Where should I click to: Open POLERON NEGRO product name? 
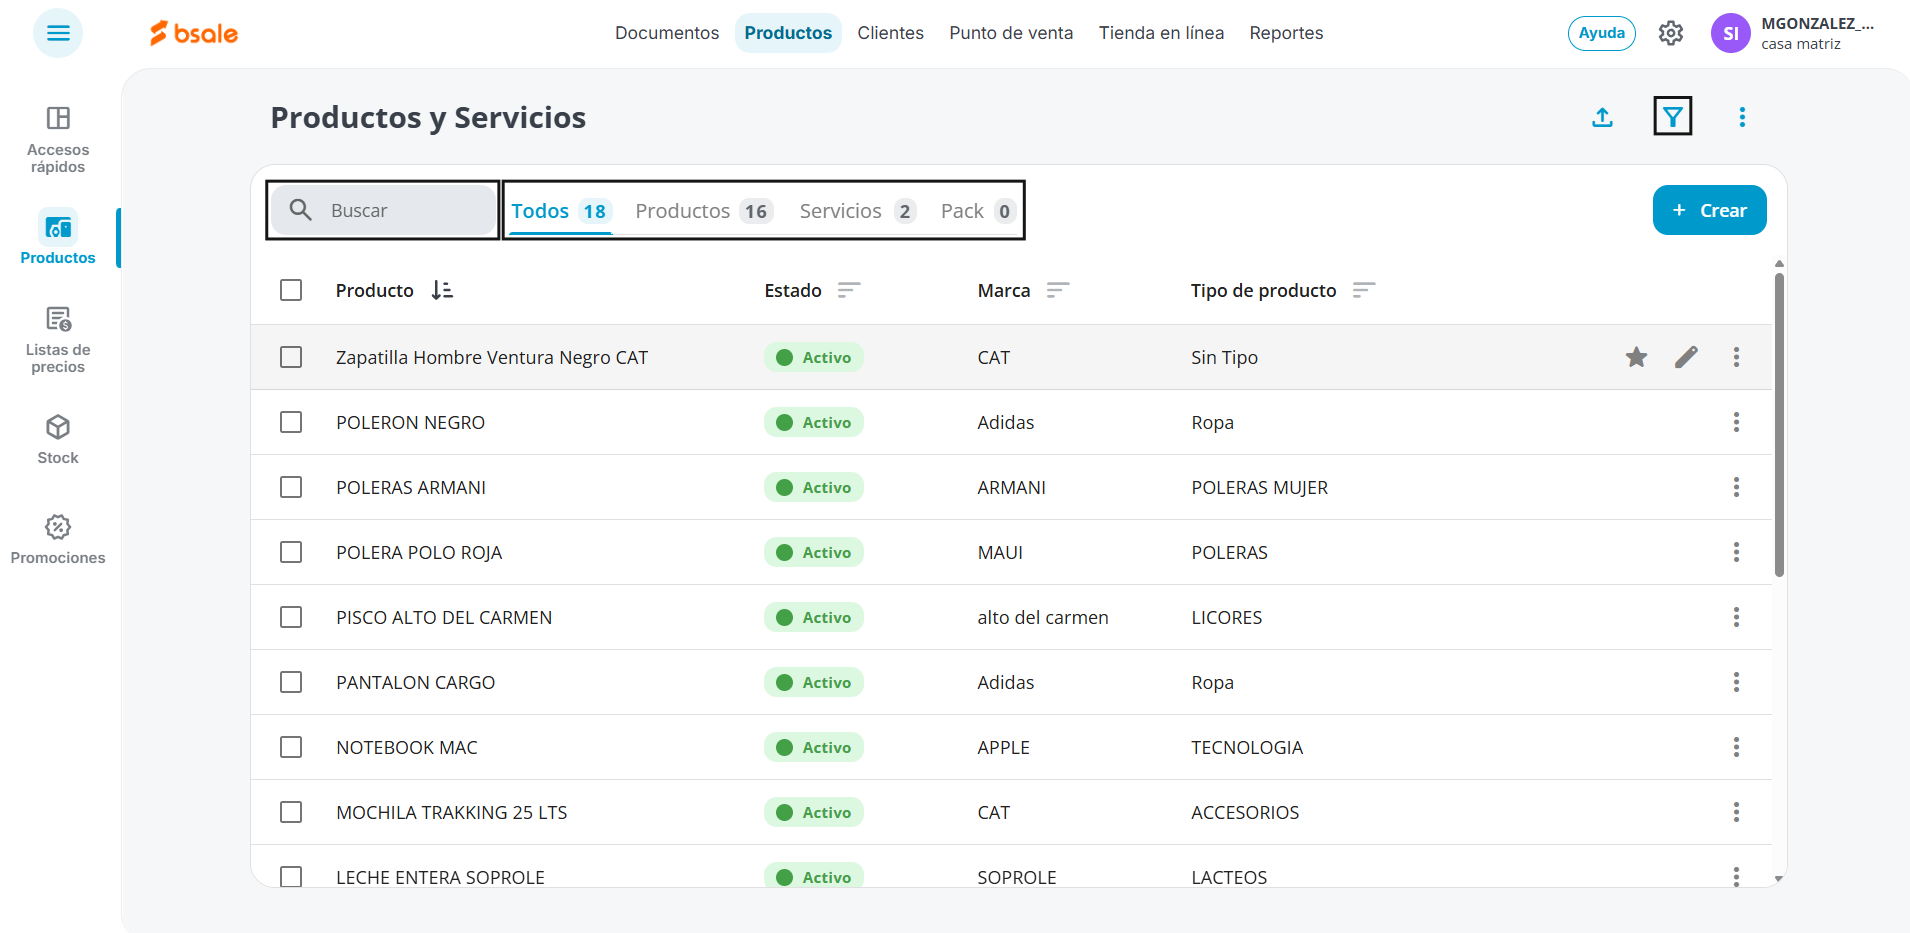410,422
